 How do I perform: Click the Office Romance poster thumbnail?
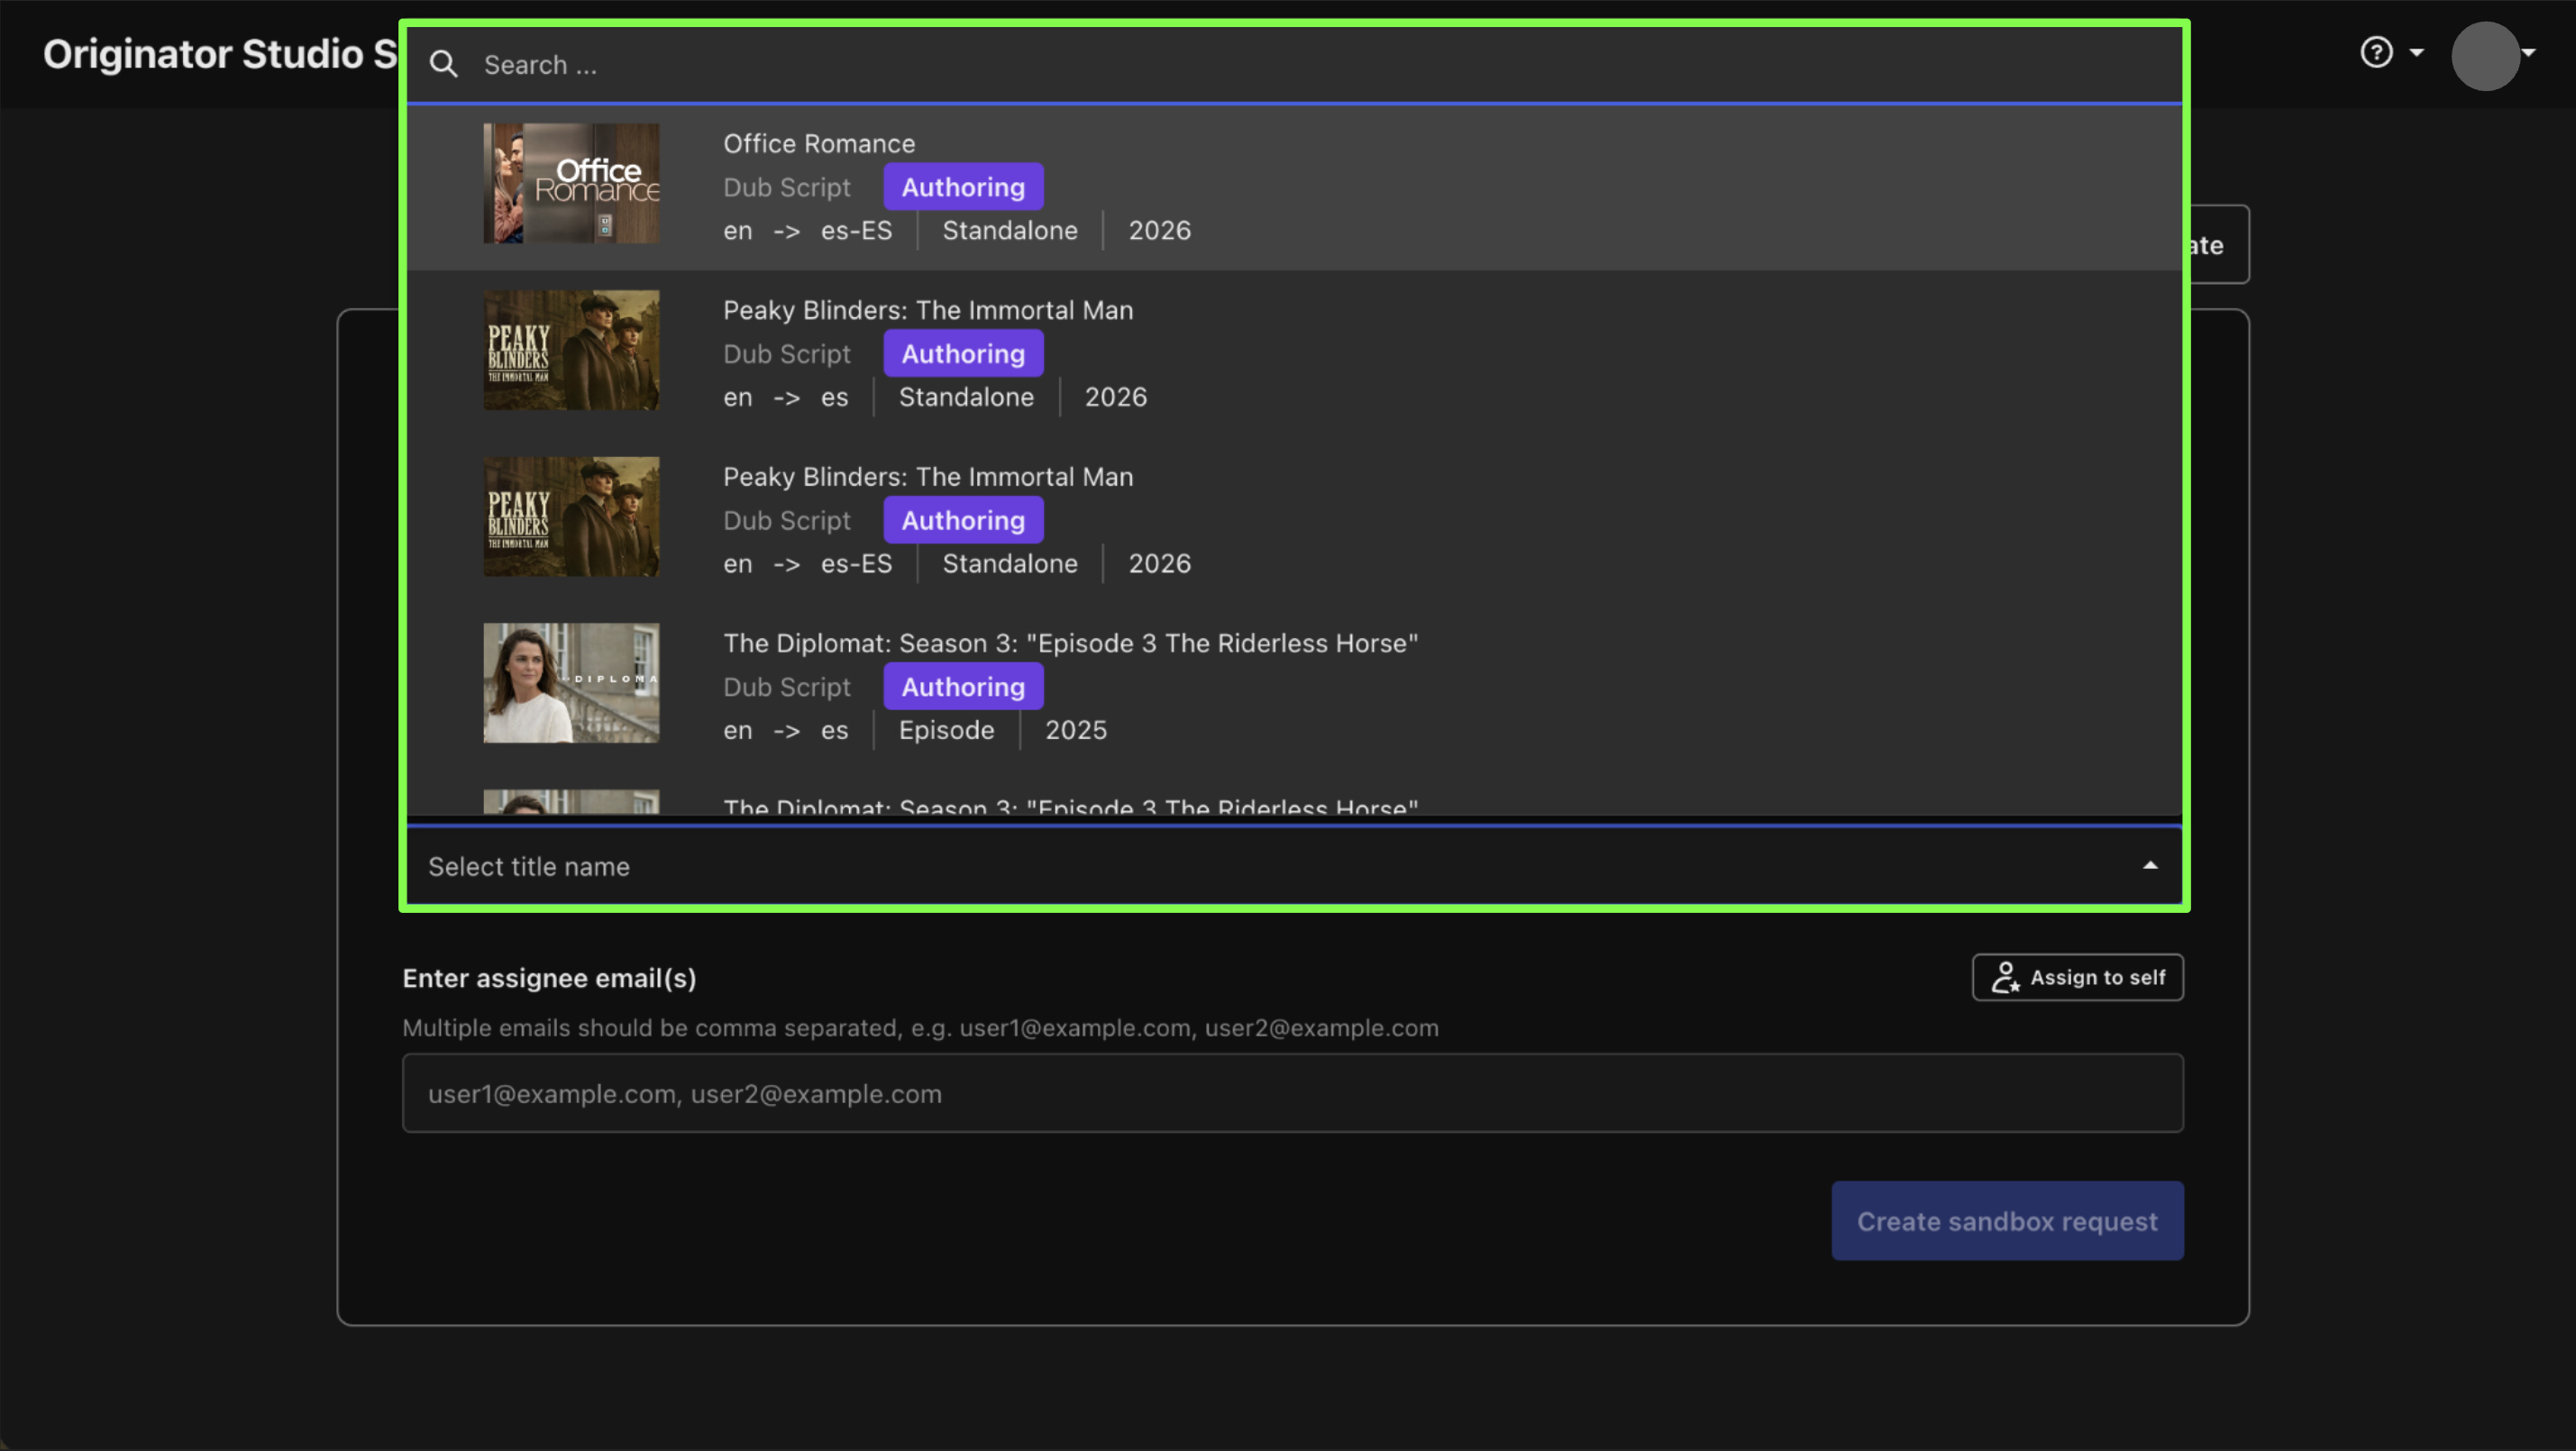click(x=571, y=183)
